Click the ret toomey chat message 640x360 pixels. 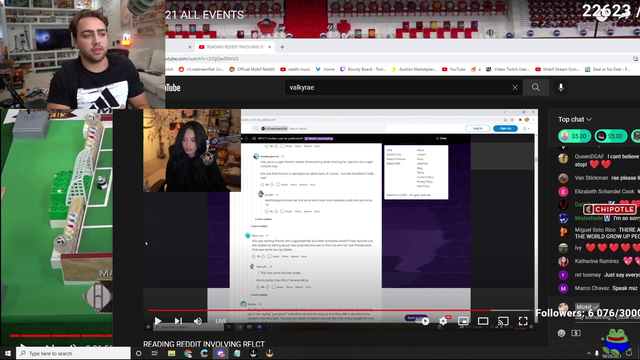[x=599, y=275]
